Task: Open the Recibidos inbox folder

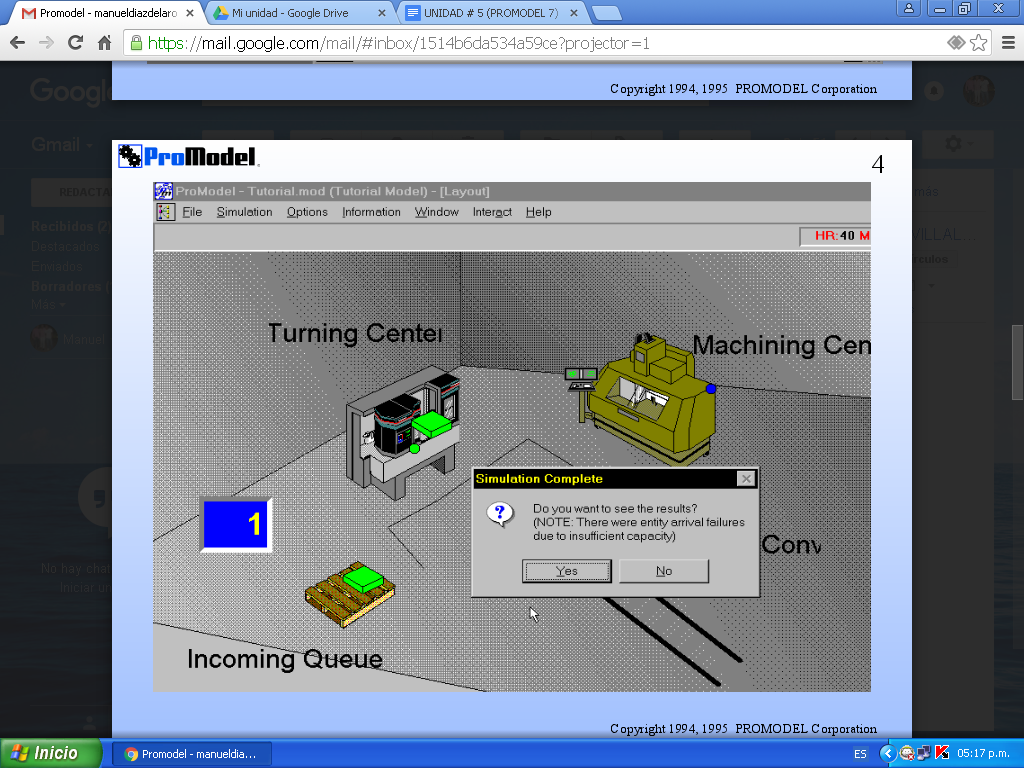Action: tap(71, 227)
